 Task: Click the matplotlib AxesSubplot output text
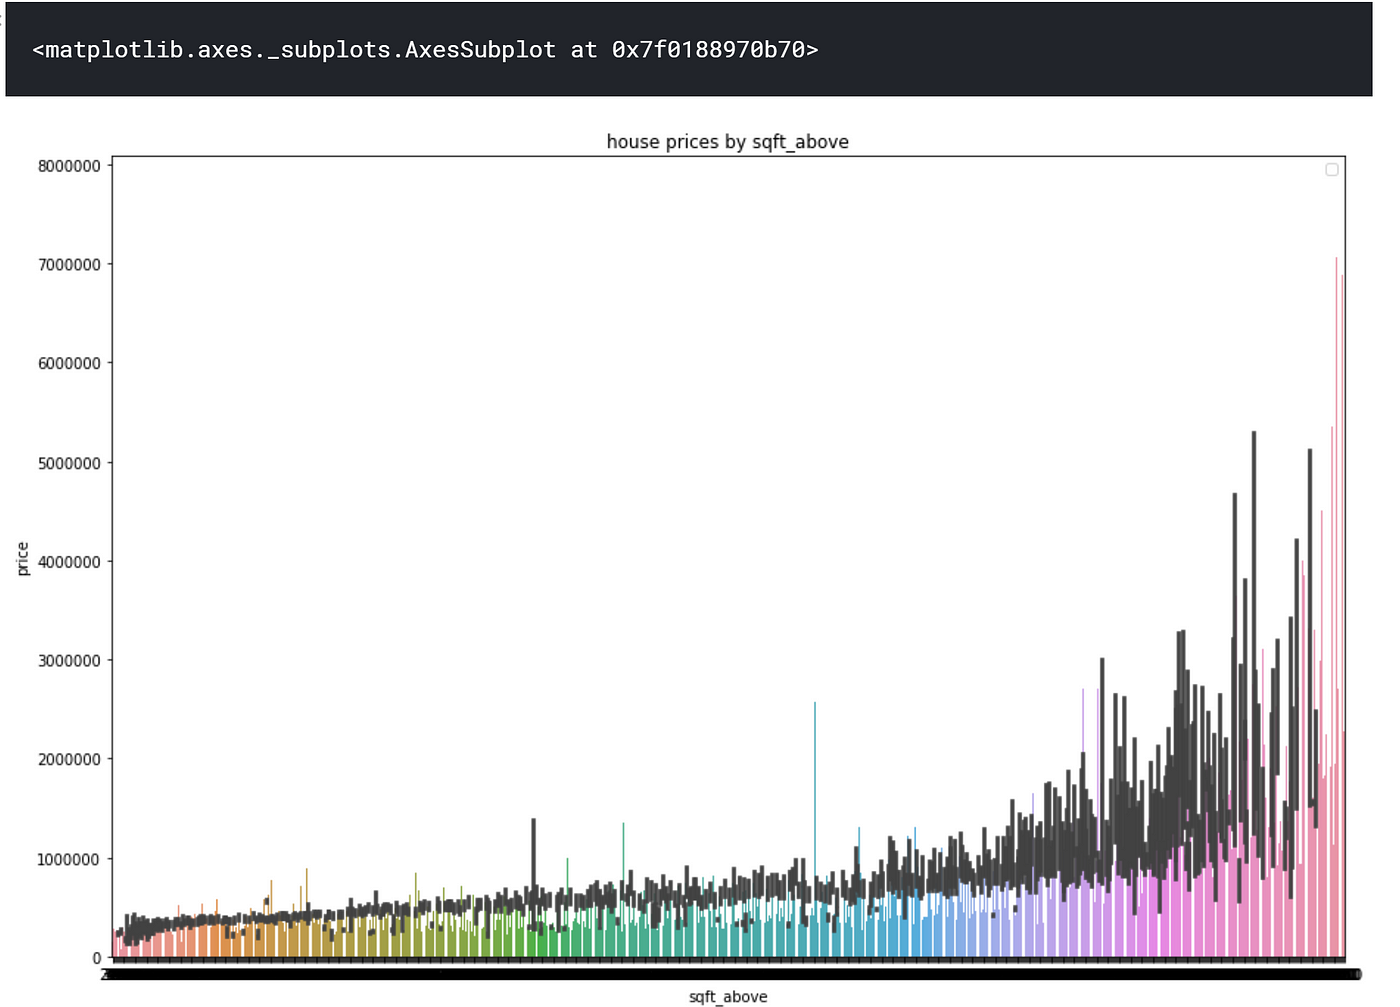pos(425,50)
